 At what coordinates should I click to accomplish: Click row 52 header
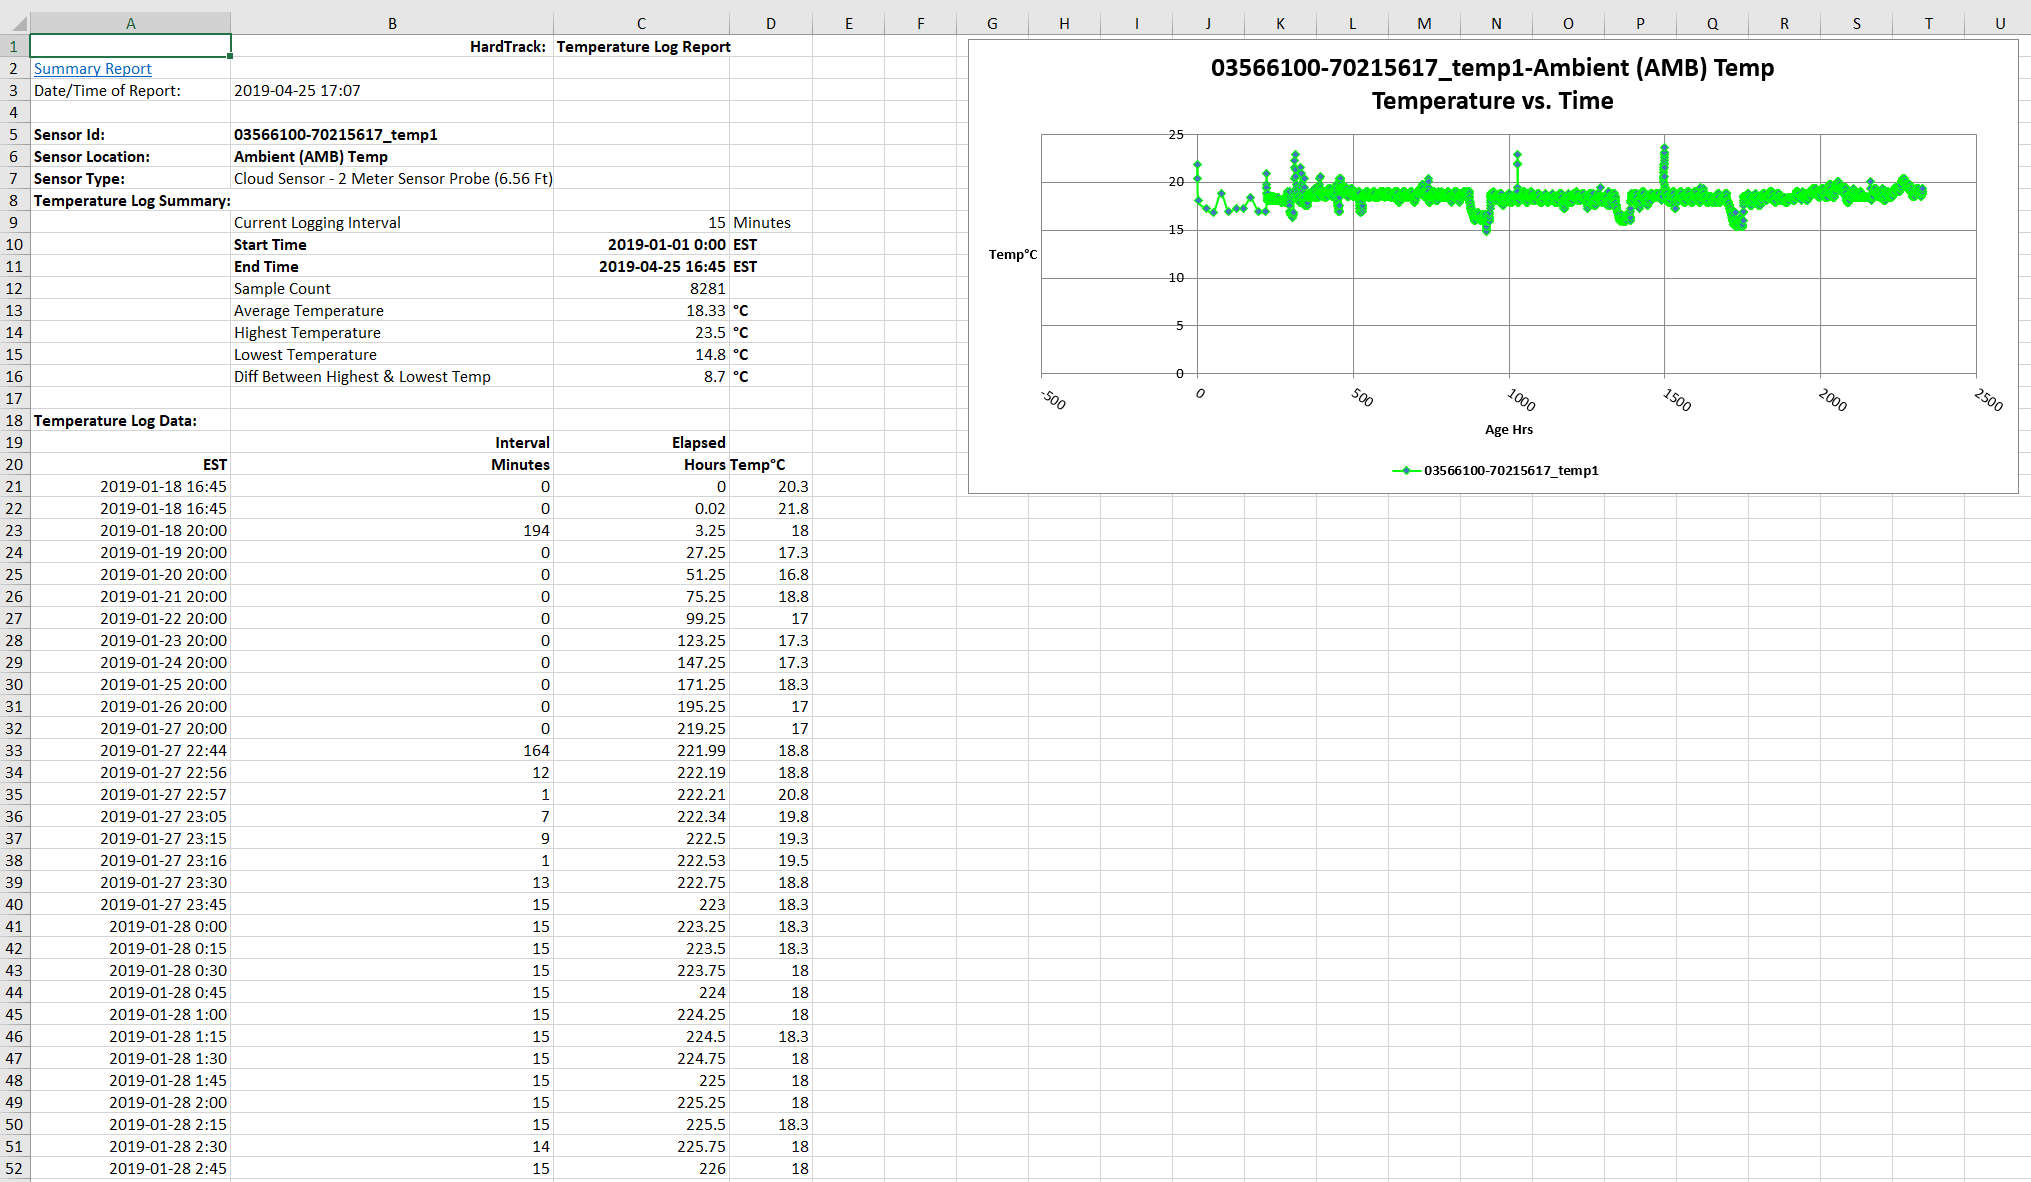pyautogui.click(x=14, y=1169)
